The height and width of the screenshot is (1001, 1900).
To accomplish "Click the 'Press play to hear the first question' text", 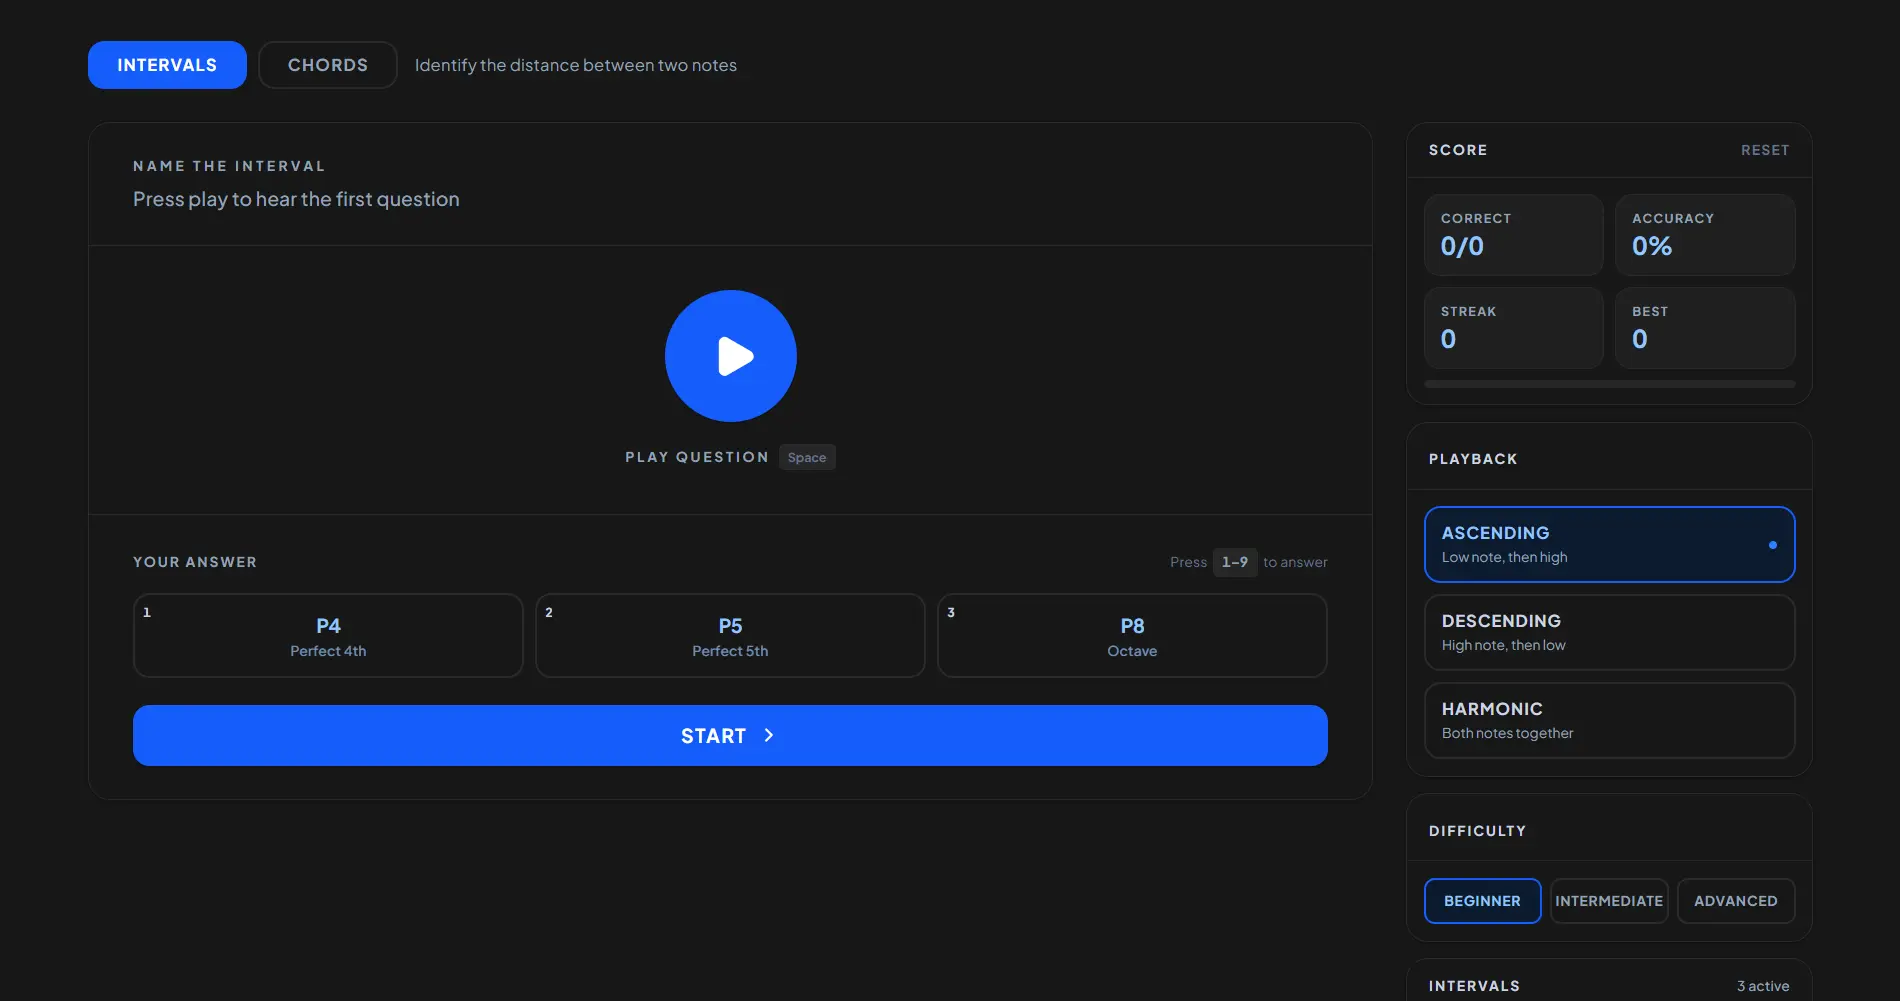I will point(296,199).
